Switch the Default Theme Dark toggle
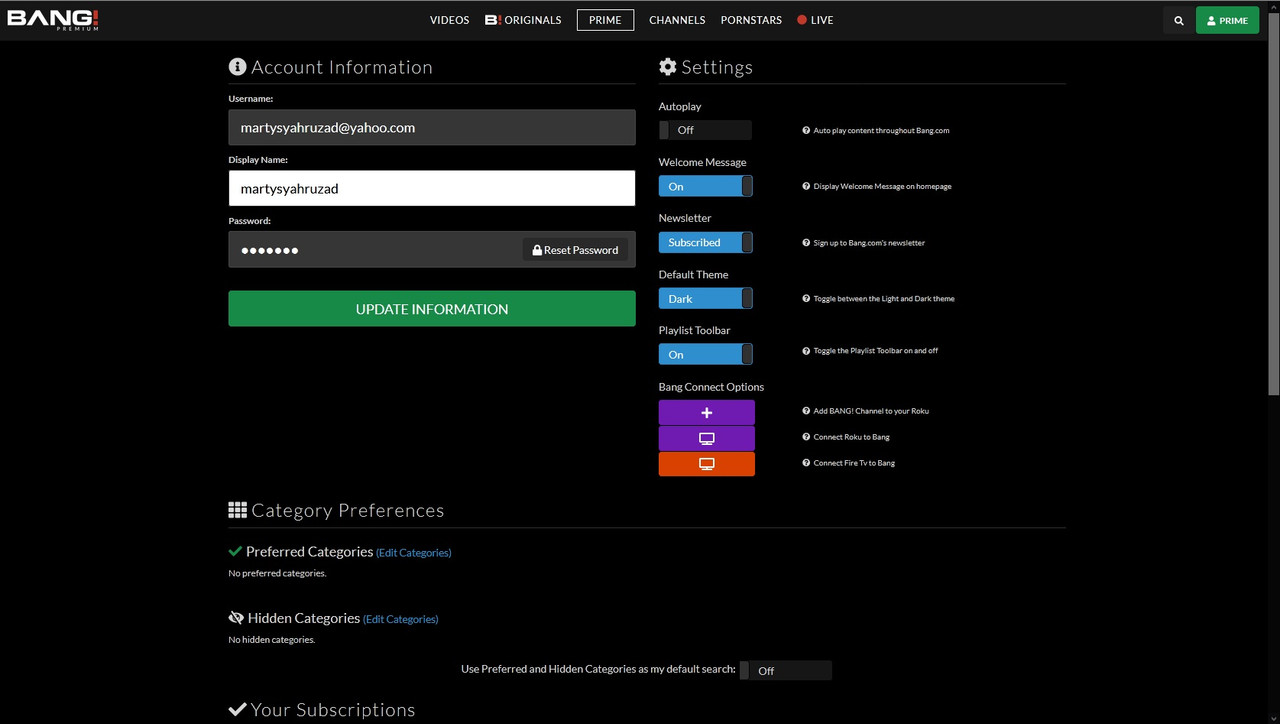 pos(706,298)
